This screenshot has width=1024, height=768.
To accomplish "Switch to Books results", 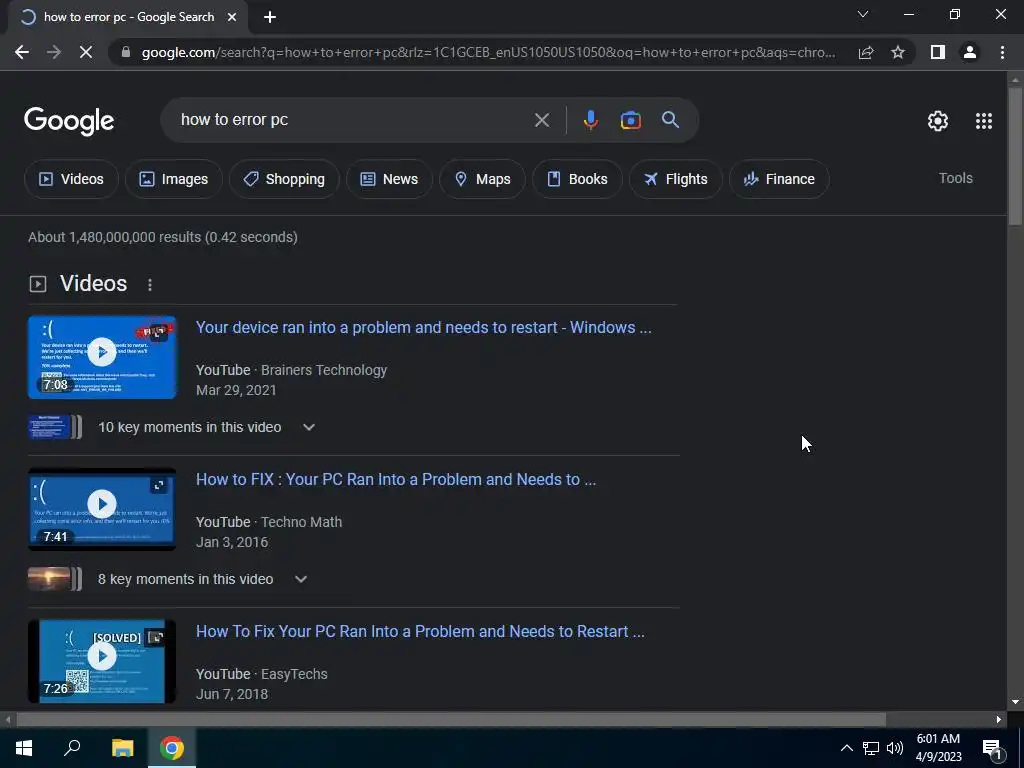I will pos(577,179).
